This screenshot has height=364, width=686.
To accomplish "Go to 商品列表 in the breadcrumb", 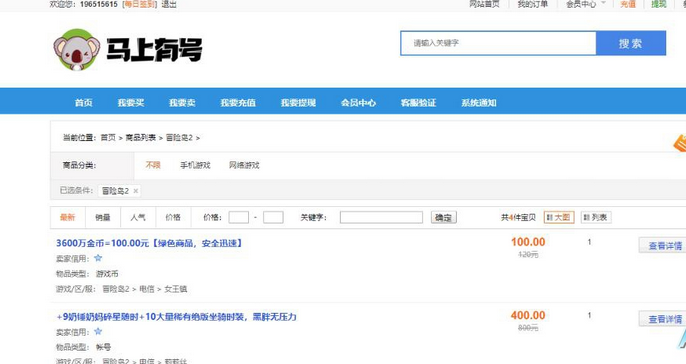I will point(140,137).
